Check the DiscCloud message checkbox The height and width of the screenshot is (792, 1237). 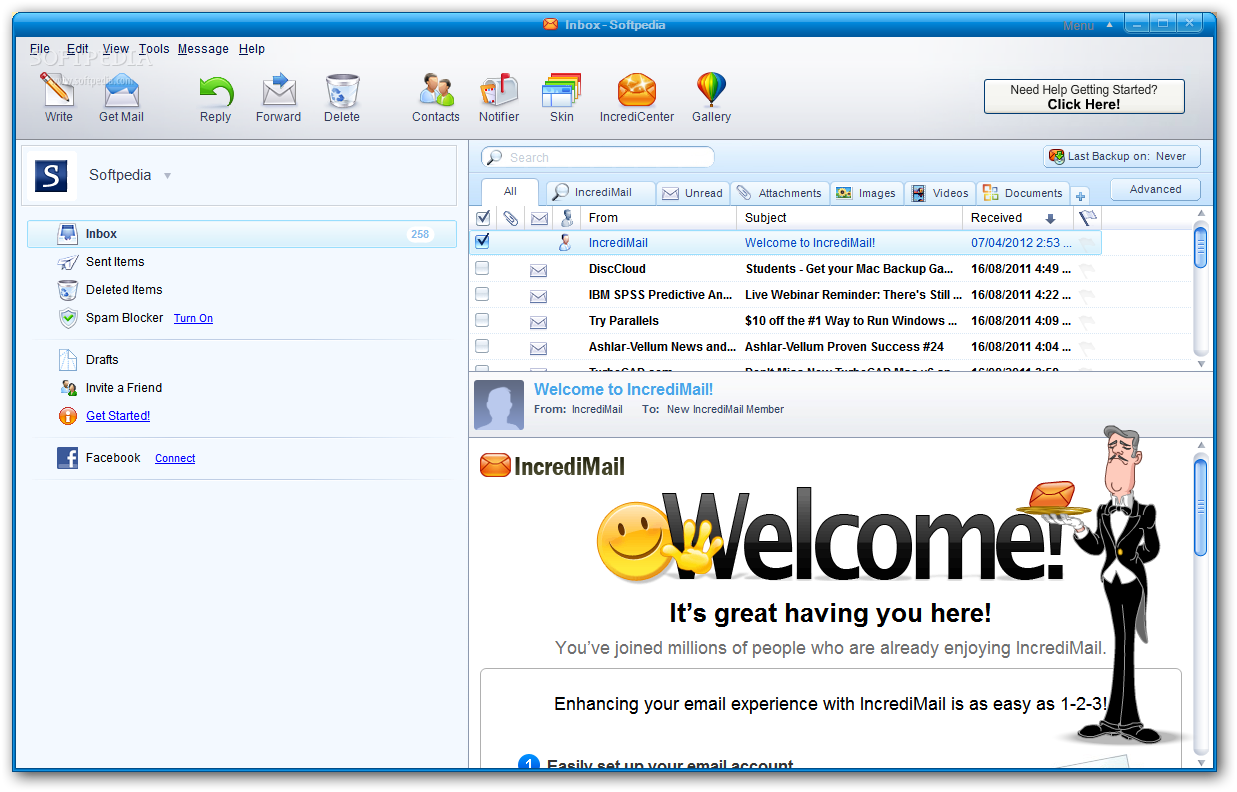pos(482,268)
